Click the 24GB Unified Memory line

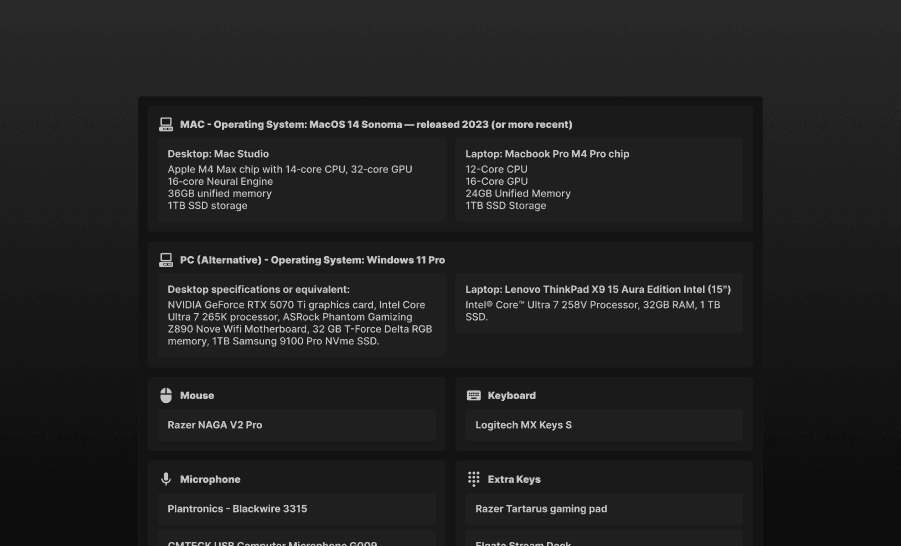[x=518, y=193]
